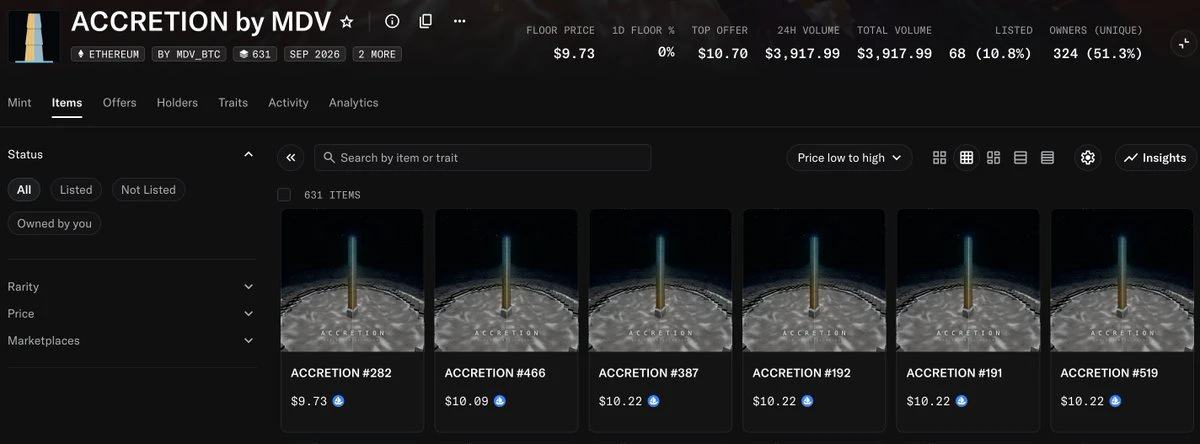Click marketplace icon on ACCRETION #191 price
1200x444 pixels.
962,401
